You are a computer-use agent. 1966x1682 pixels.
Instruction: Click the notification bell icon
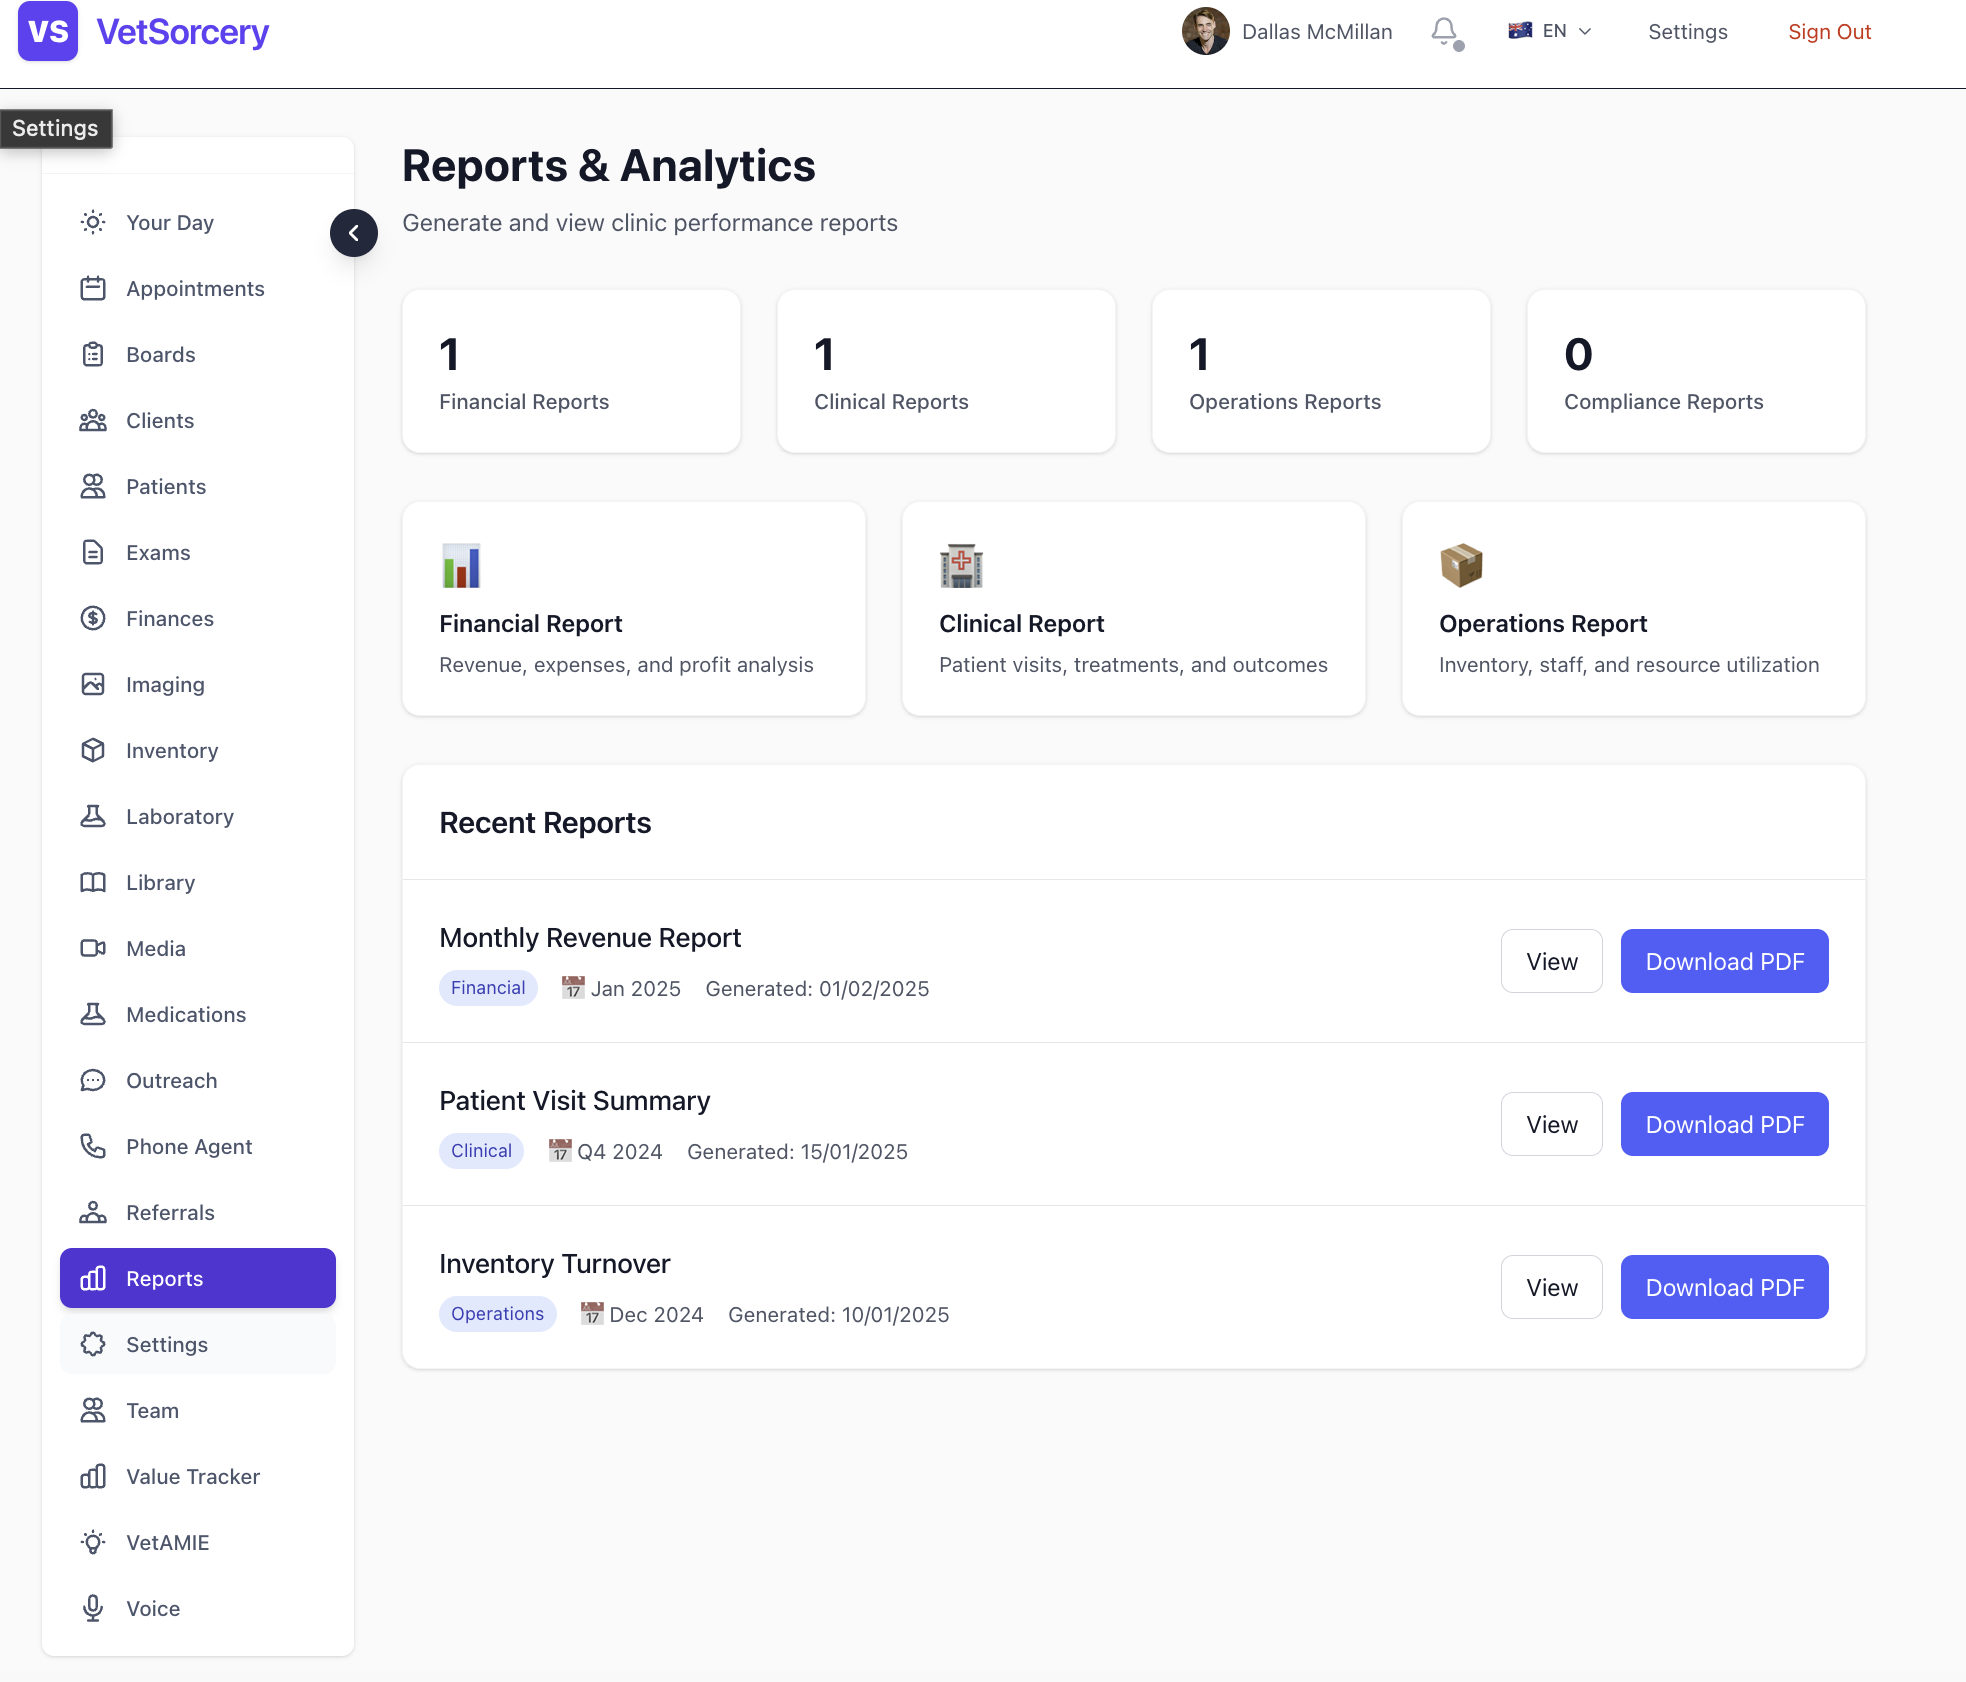[x=1444, y=32]
